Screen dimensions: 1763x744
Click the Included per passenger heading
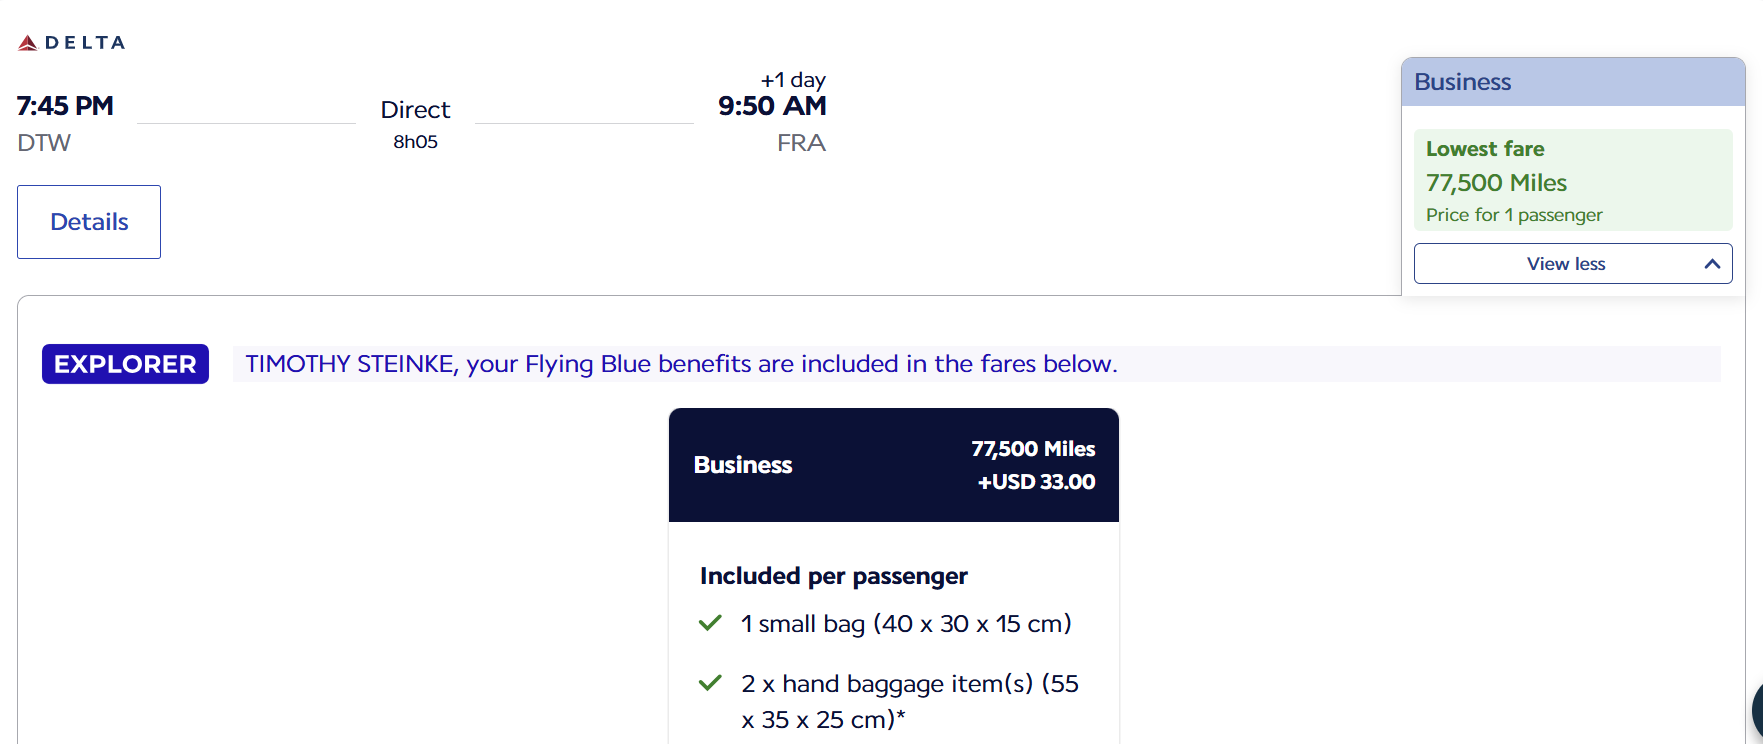click(x=833, y=576)
